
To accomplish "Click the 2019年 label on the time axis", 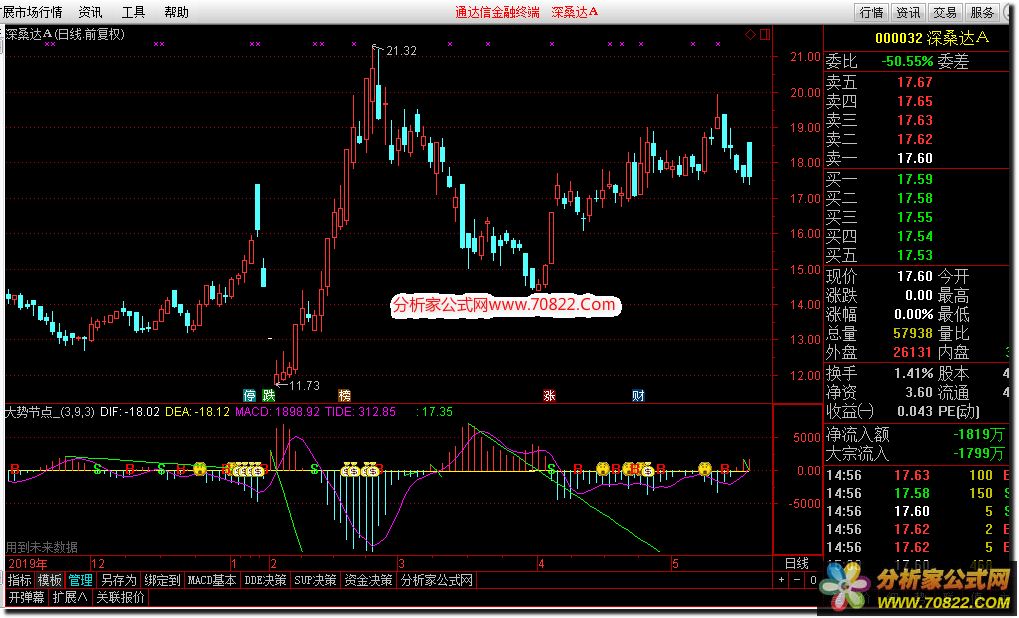I will click(27, 563).
